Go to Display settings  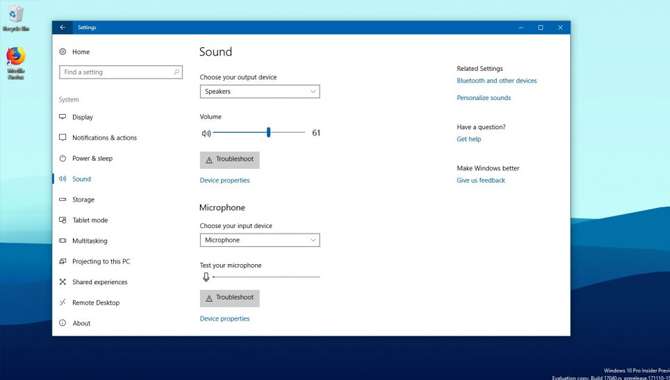tap(82, 117)
